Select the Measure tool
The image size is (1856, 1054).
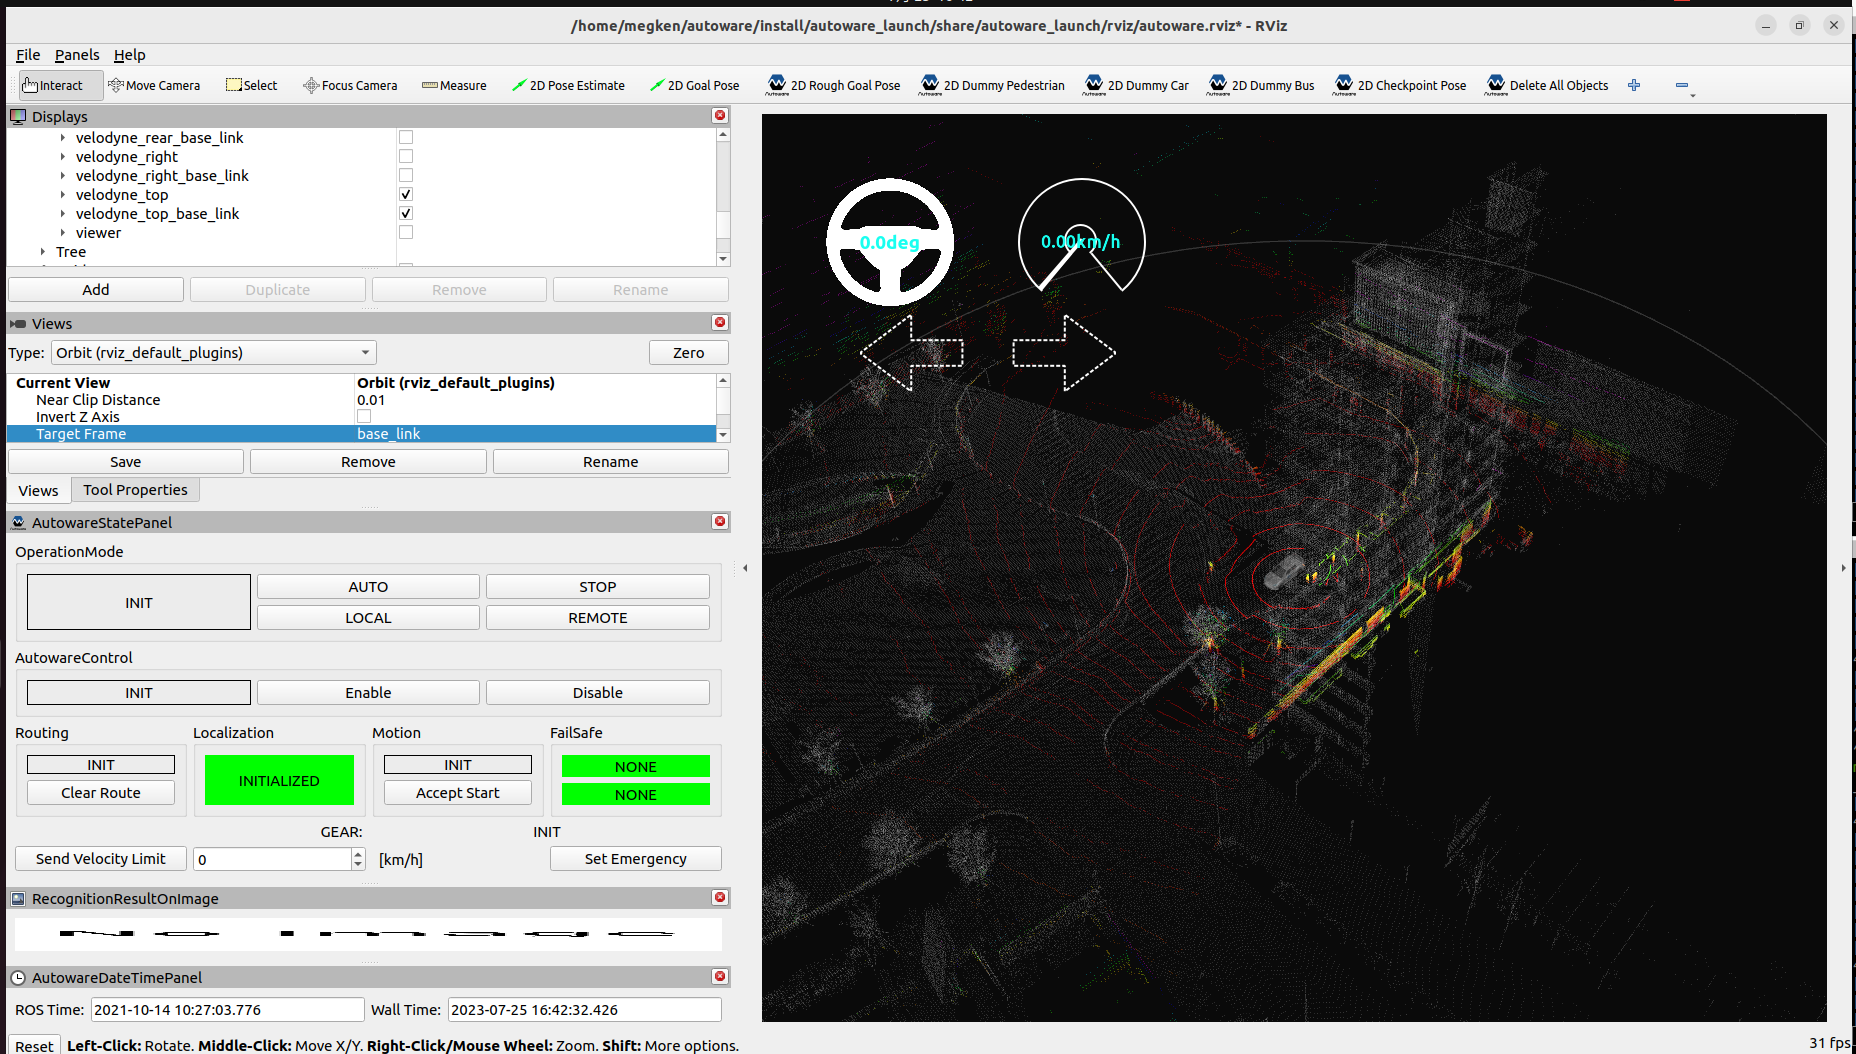pyautogui.click(x=453, y=85)
